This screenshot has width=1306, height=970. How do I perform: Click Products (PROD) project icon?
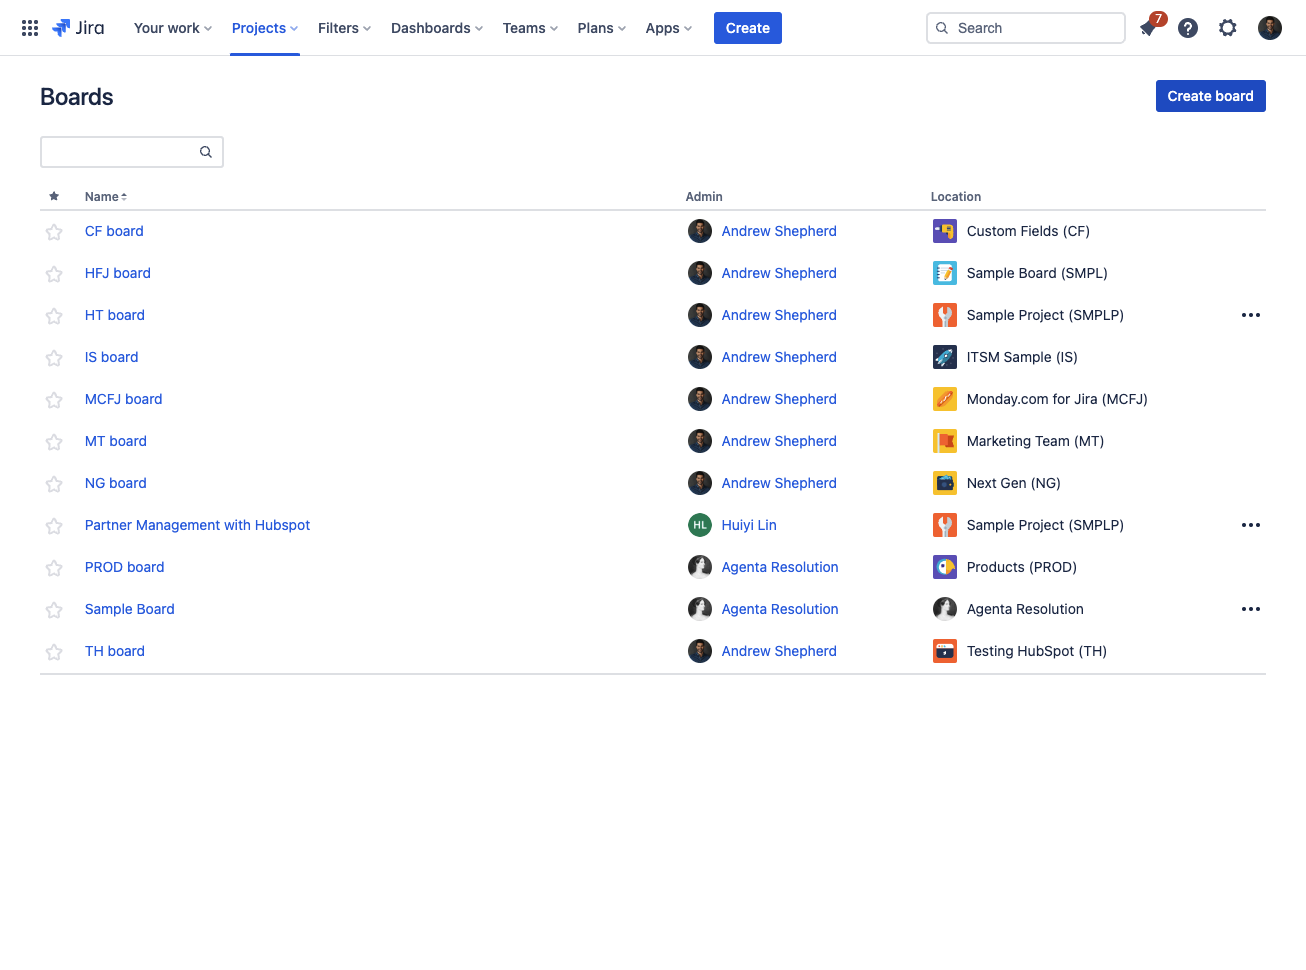tap(945, 567)
